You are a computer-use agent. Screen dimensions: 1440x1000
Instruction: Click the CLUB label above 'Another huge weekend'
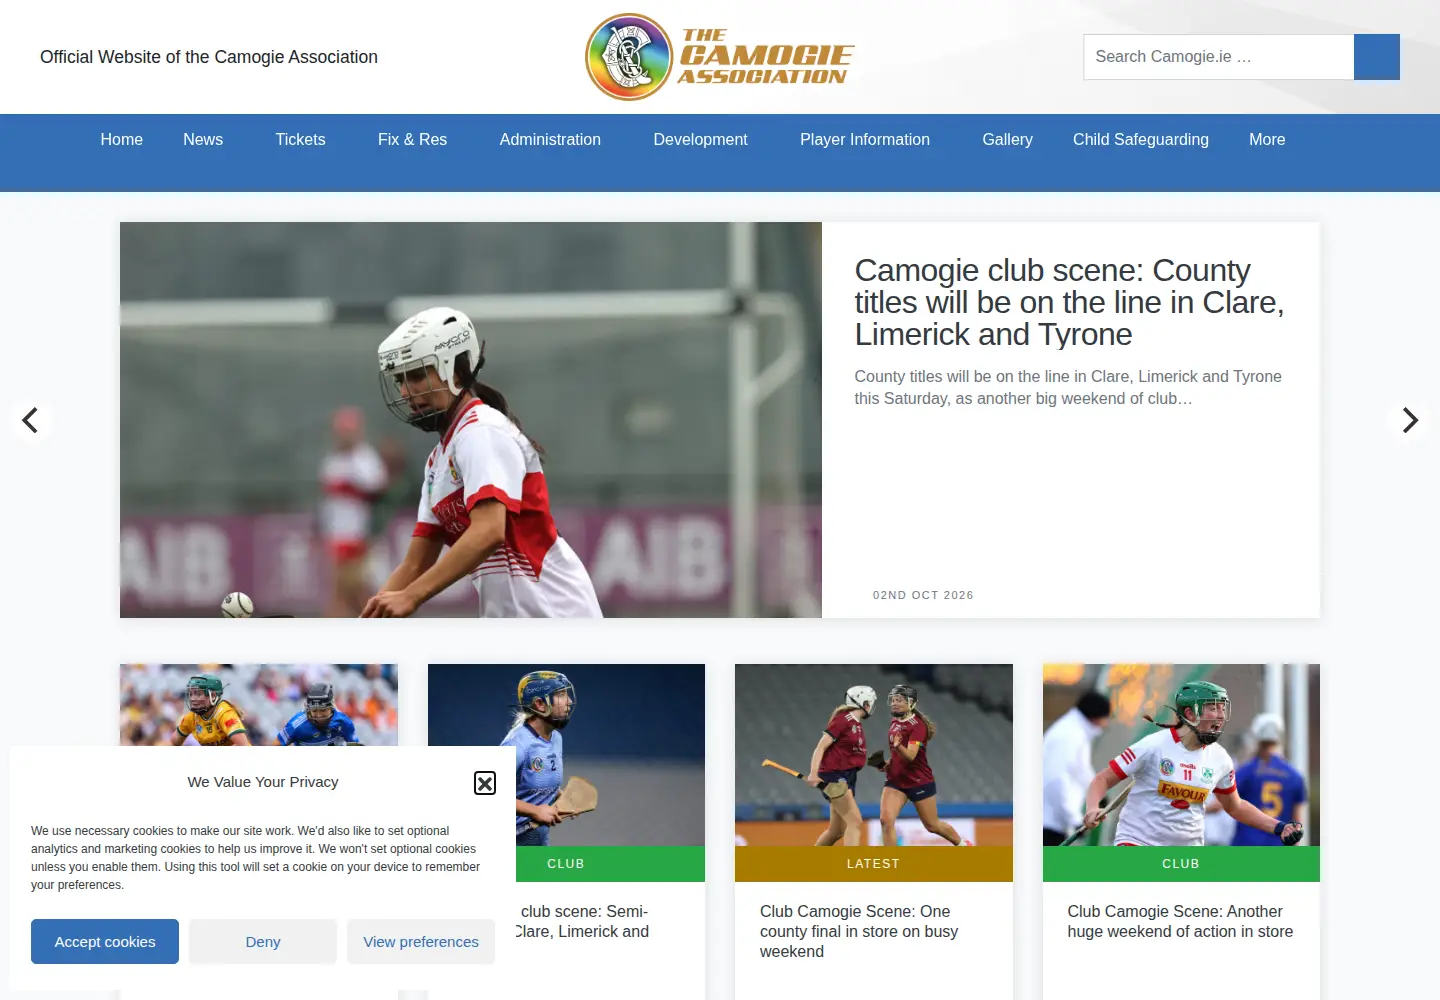coord(1181,864)
